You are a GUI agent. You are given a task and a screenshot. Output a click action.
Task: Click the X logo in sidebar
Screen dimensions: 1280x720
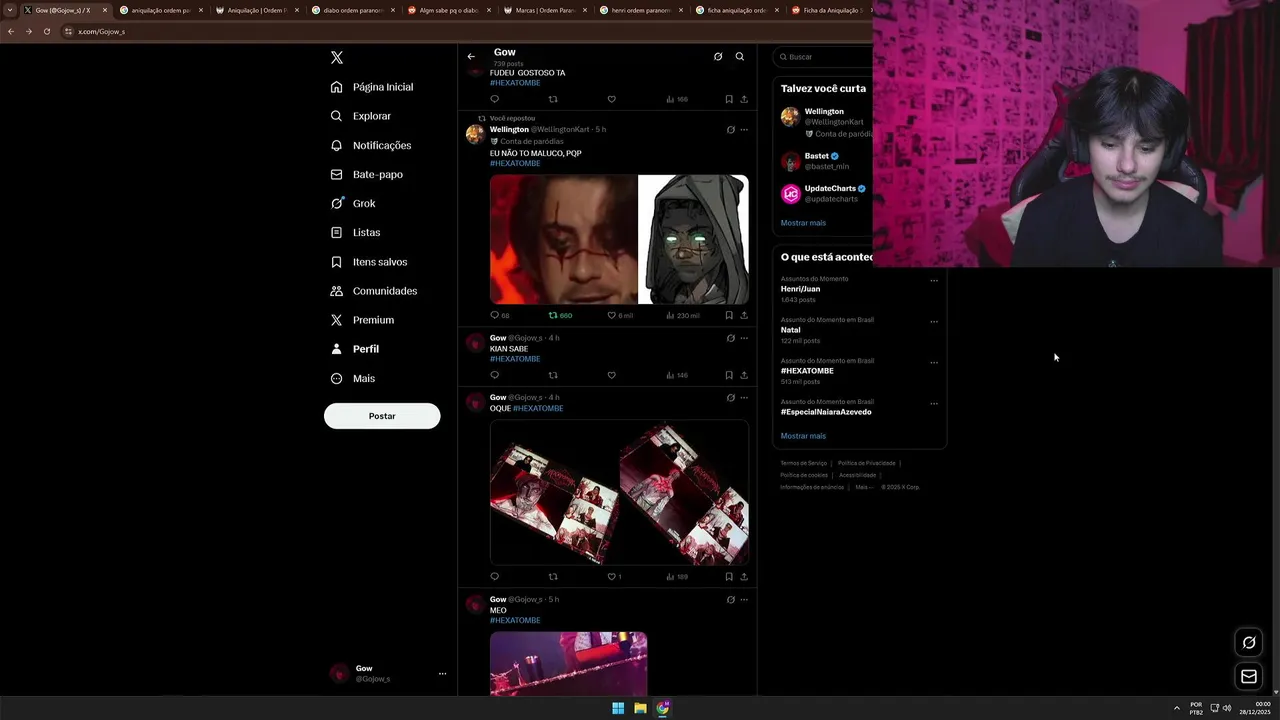click(x=337, y=58)
